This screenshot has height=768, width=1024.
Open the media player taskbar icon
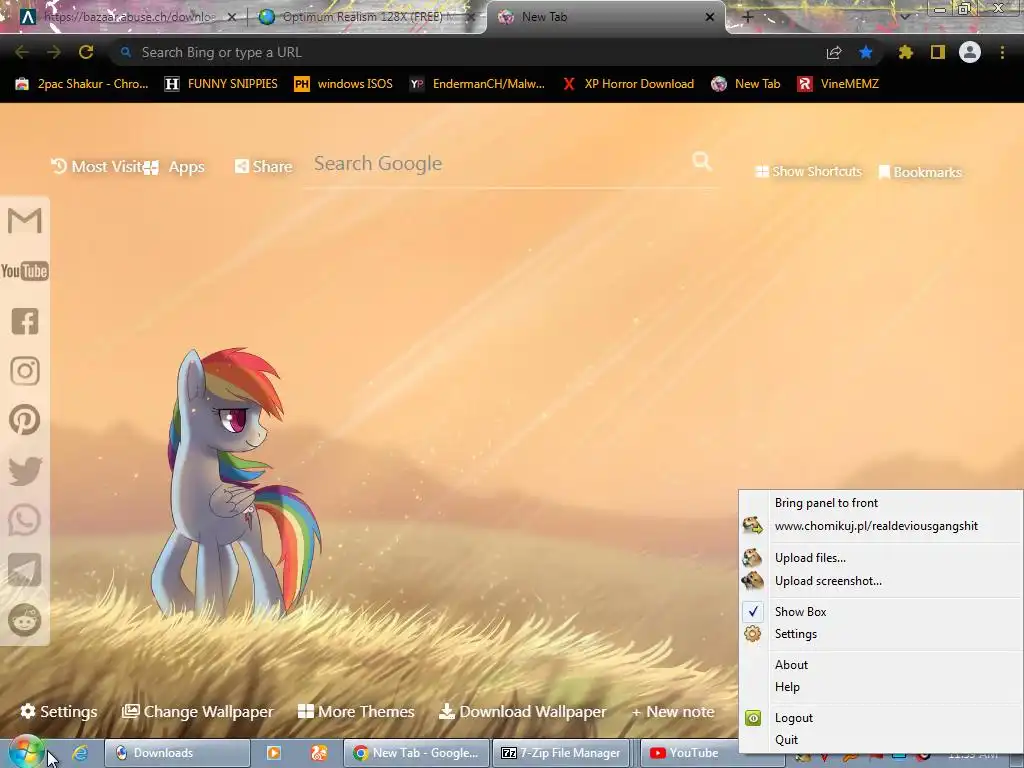(274, 753)
